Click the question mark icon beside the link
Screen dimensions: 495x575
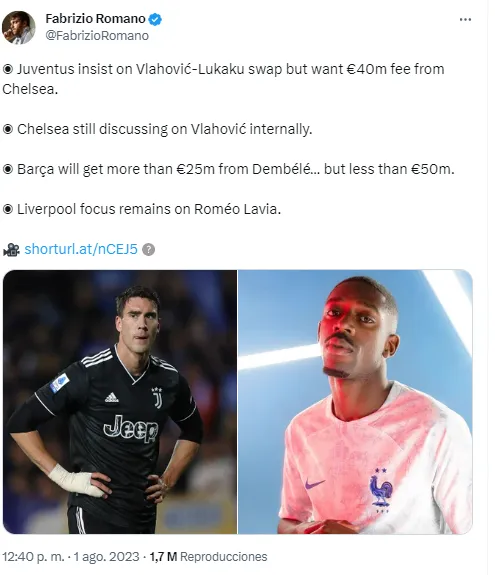pyautogui.click(x=148, y=250)
